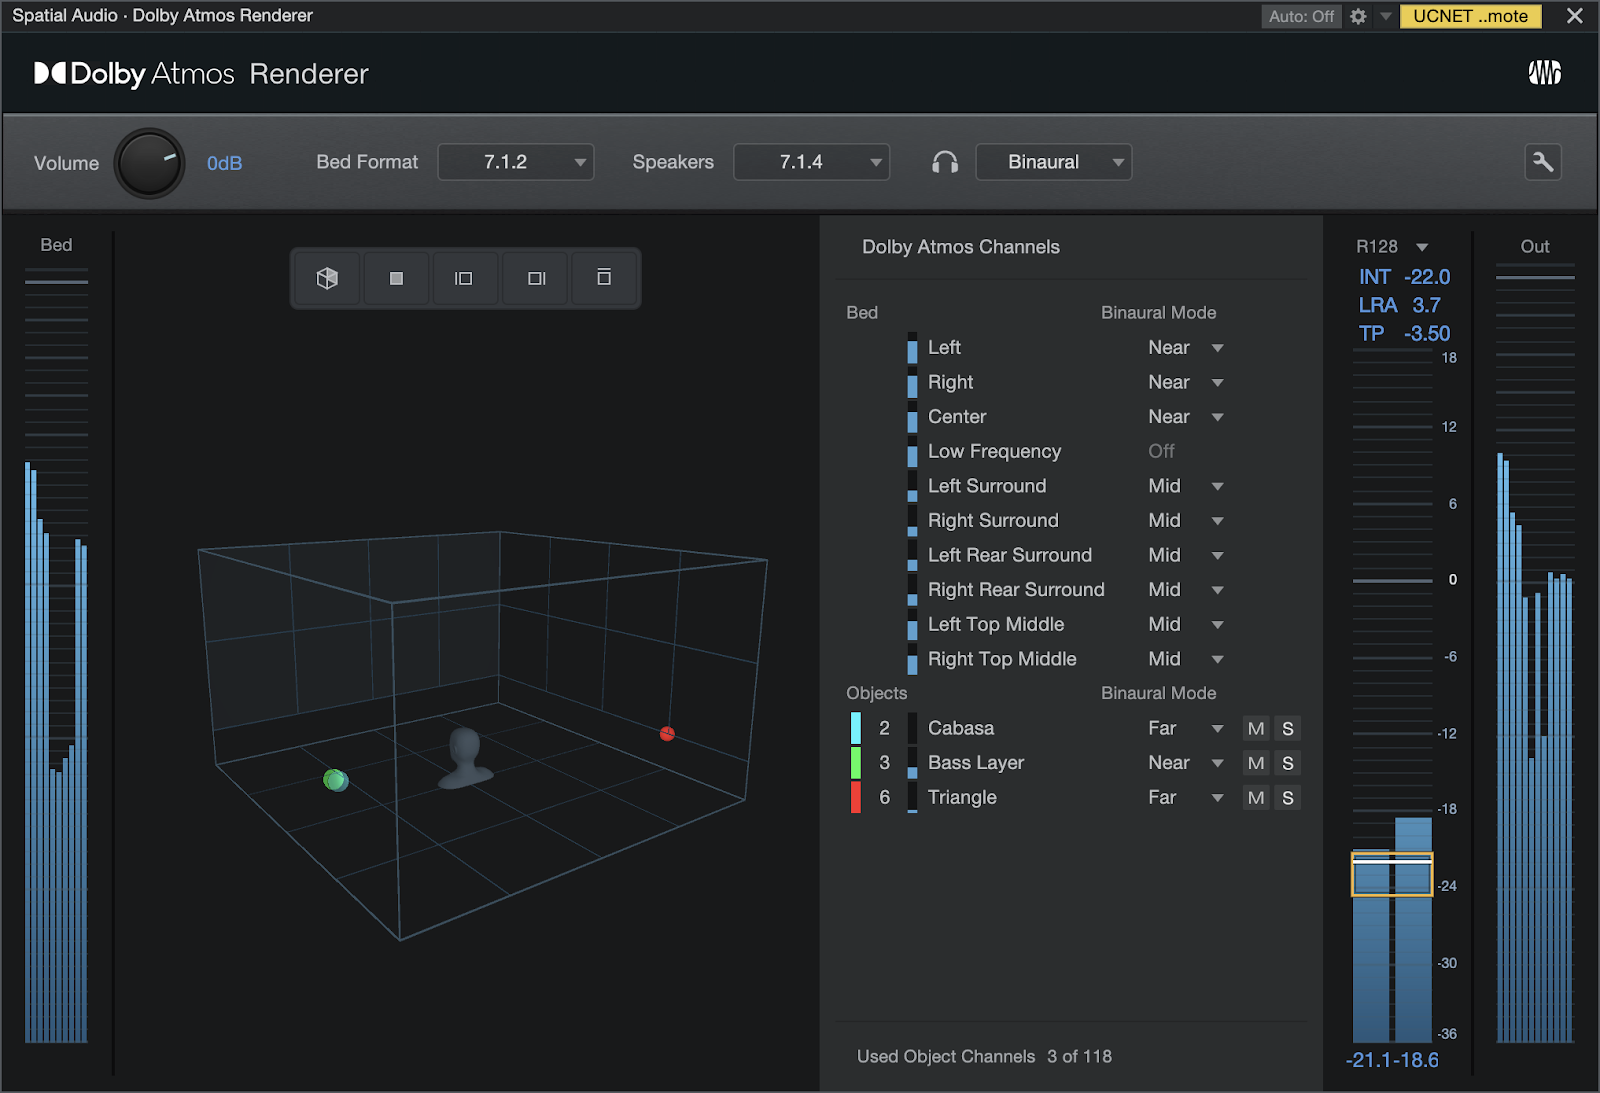The image size is (1600, 1093).
Task: Open the gear settings icon in title bar
Action: (1358, 16)
